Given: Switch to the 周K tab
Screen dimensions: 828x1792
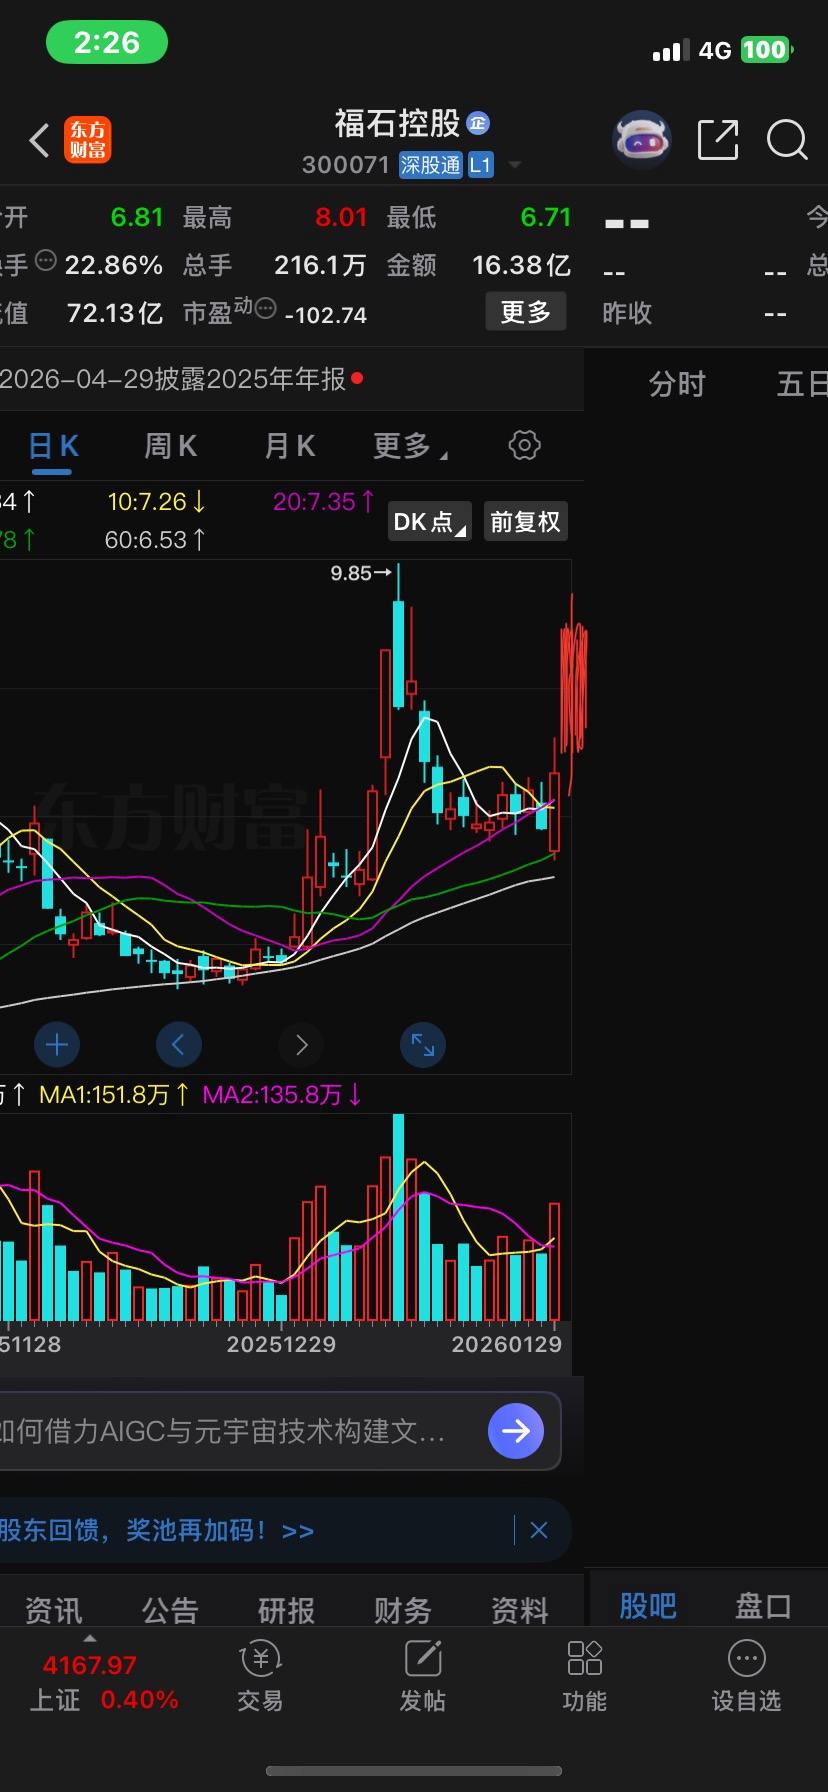Looking at the screenshot, I should pyautogui.click(x=171, y=446).
